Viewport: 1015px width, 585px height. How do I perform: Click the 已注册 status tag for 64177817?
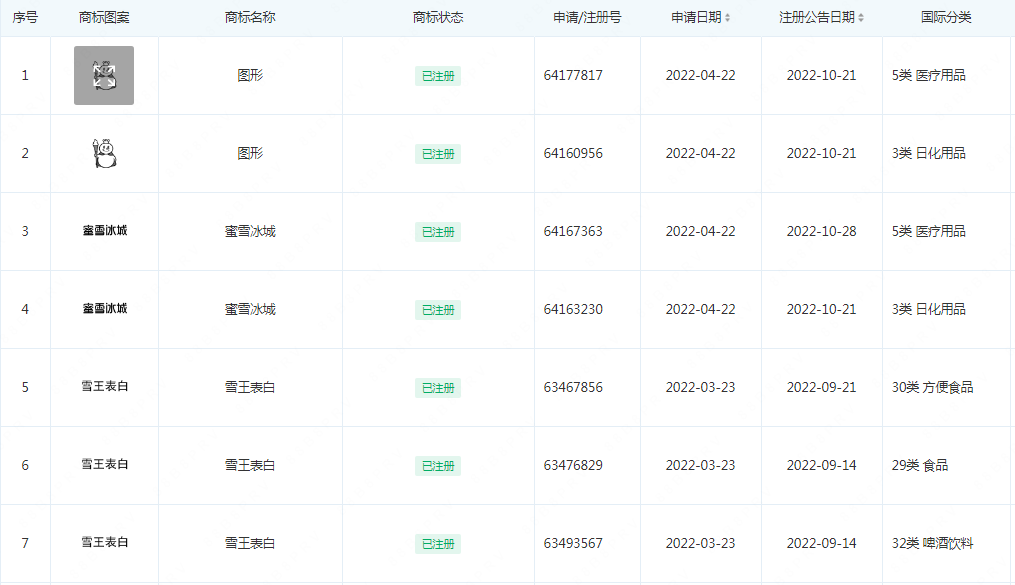438,76
